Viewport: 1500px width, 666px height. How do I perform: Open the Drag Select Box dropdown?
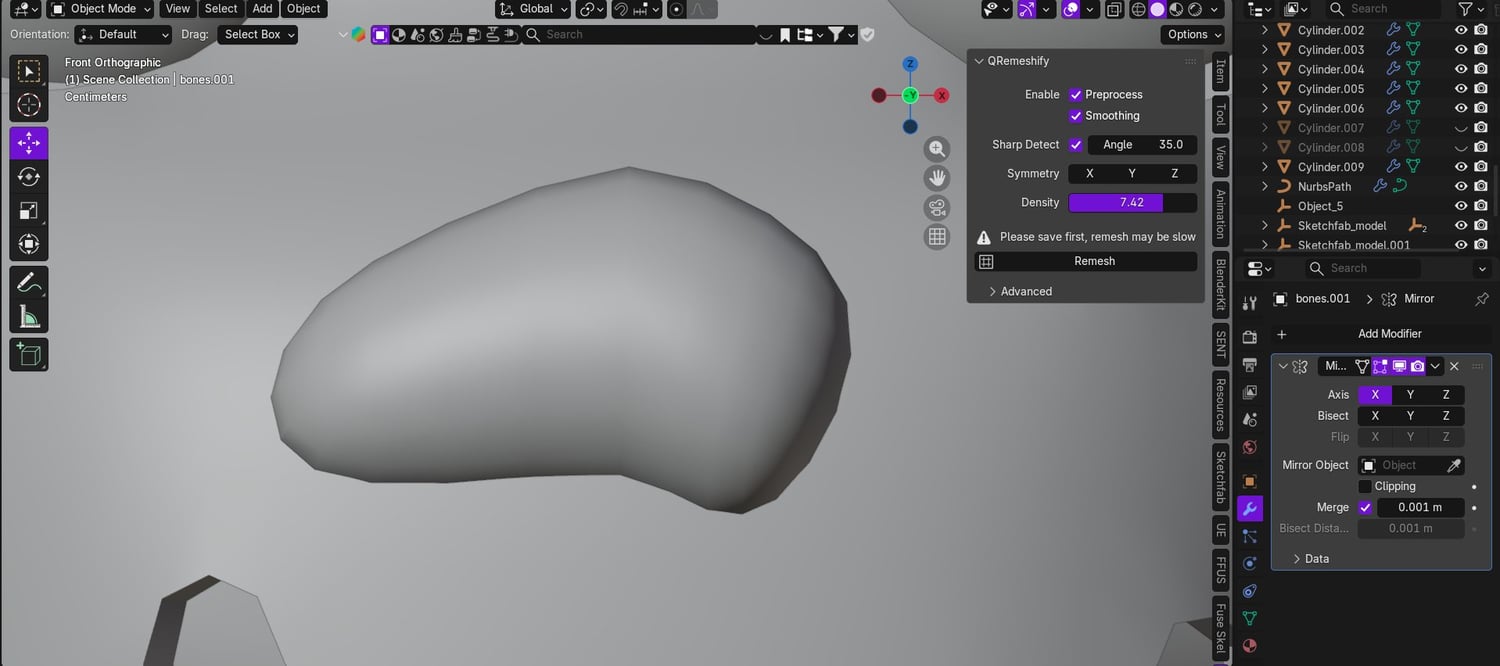[x=257, y=35]
